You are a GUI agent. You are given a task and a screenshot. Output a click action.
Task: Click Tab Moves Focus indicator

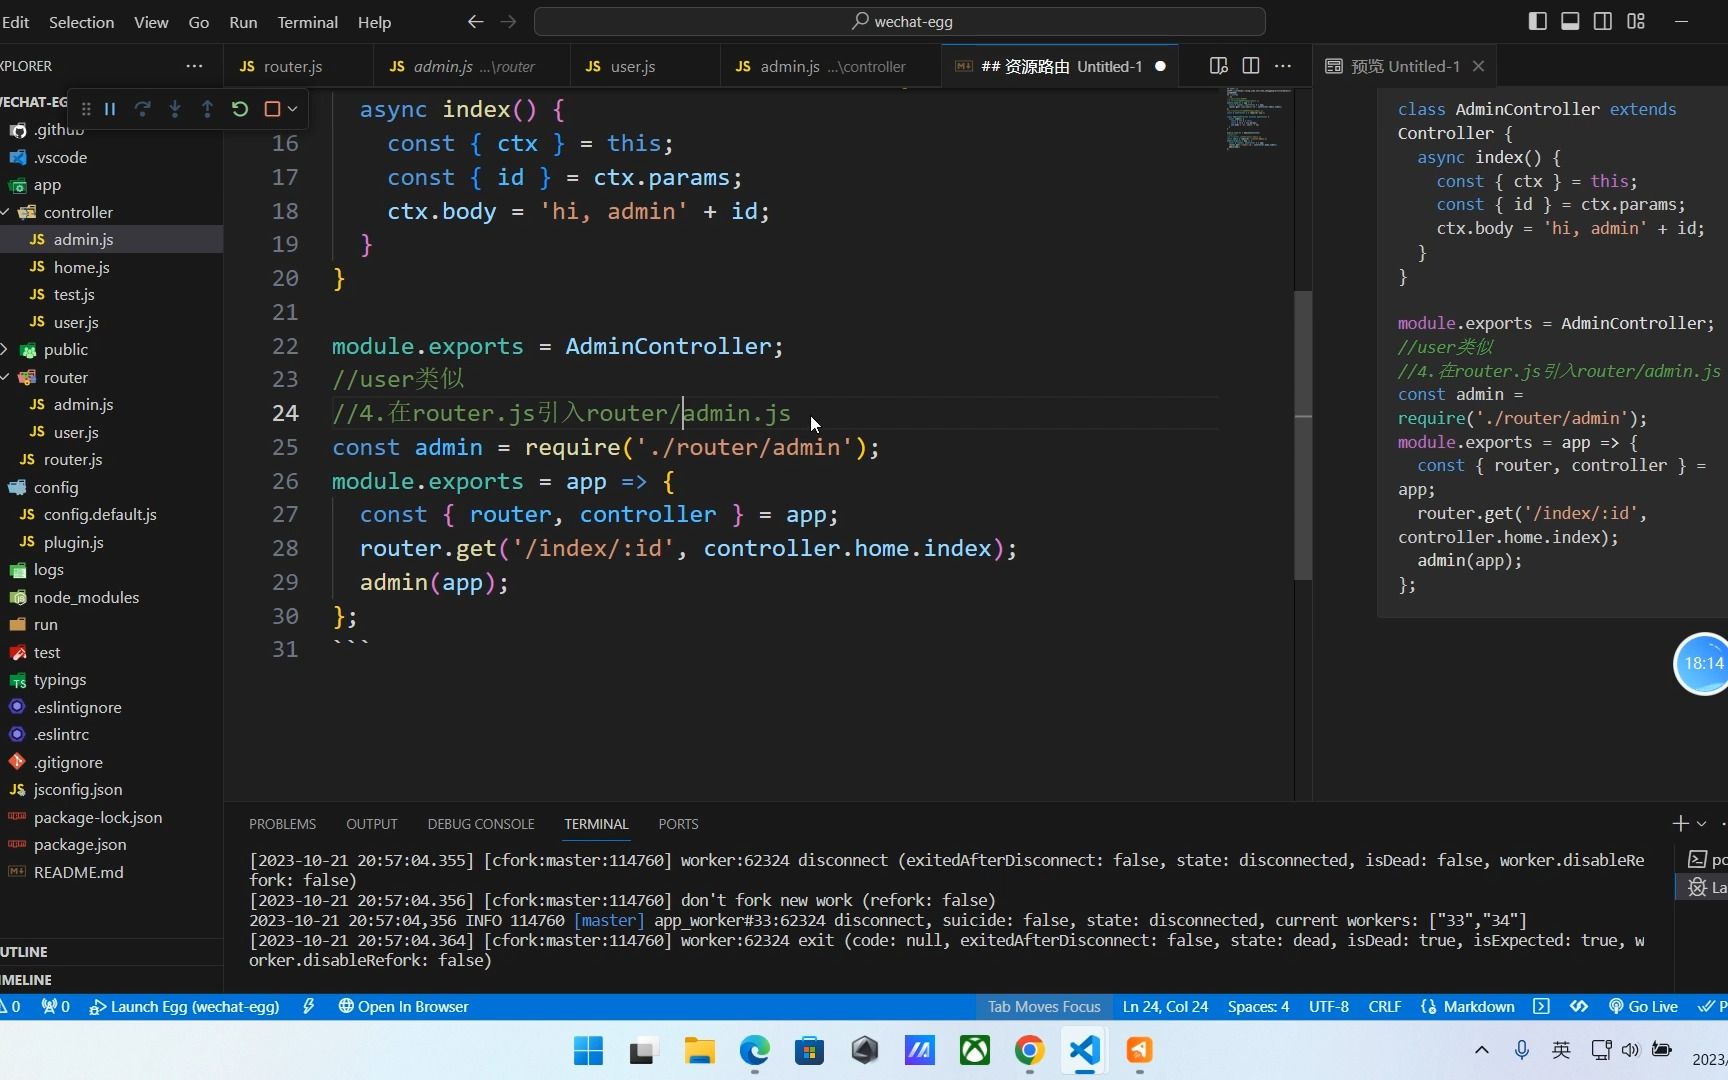click(x=1044, y=1006)
